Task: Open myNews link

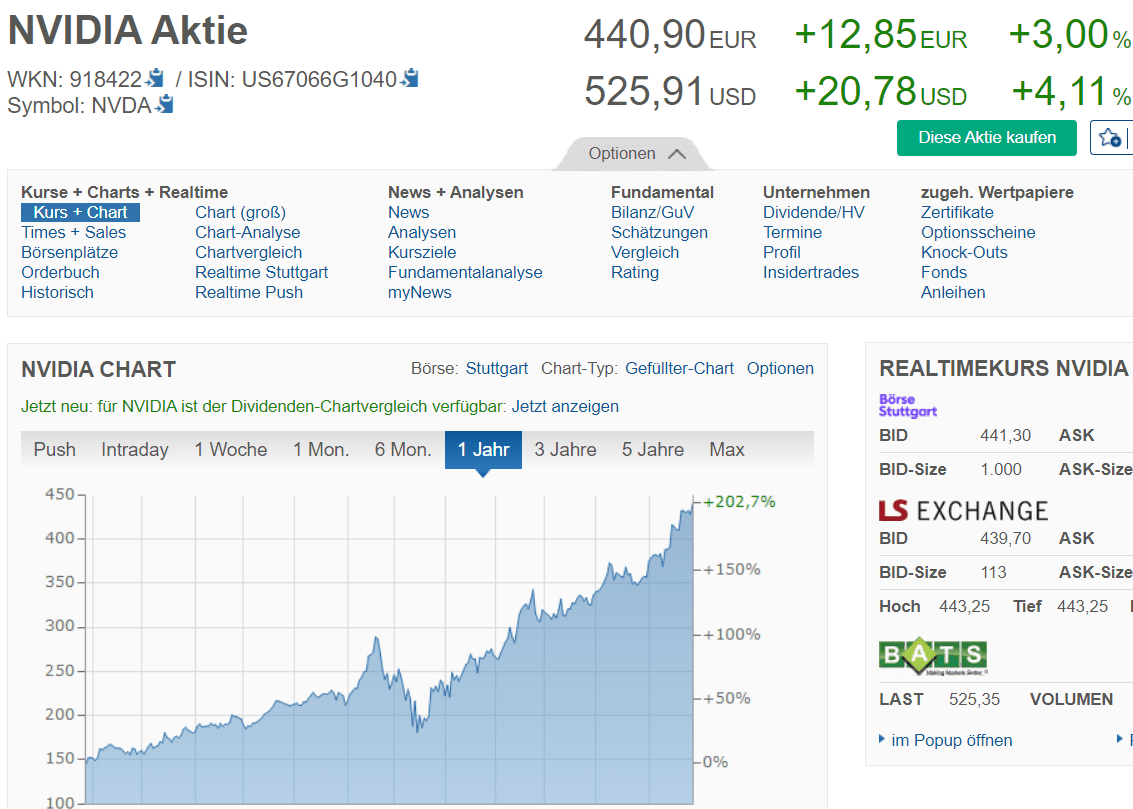Action: 420,293
